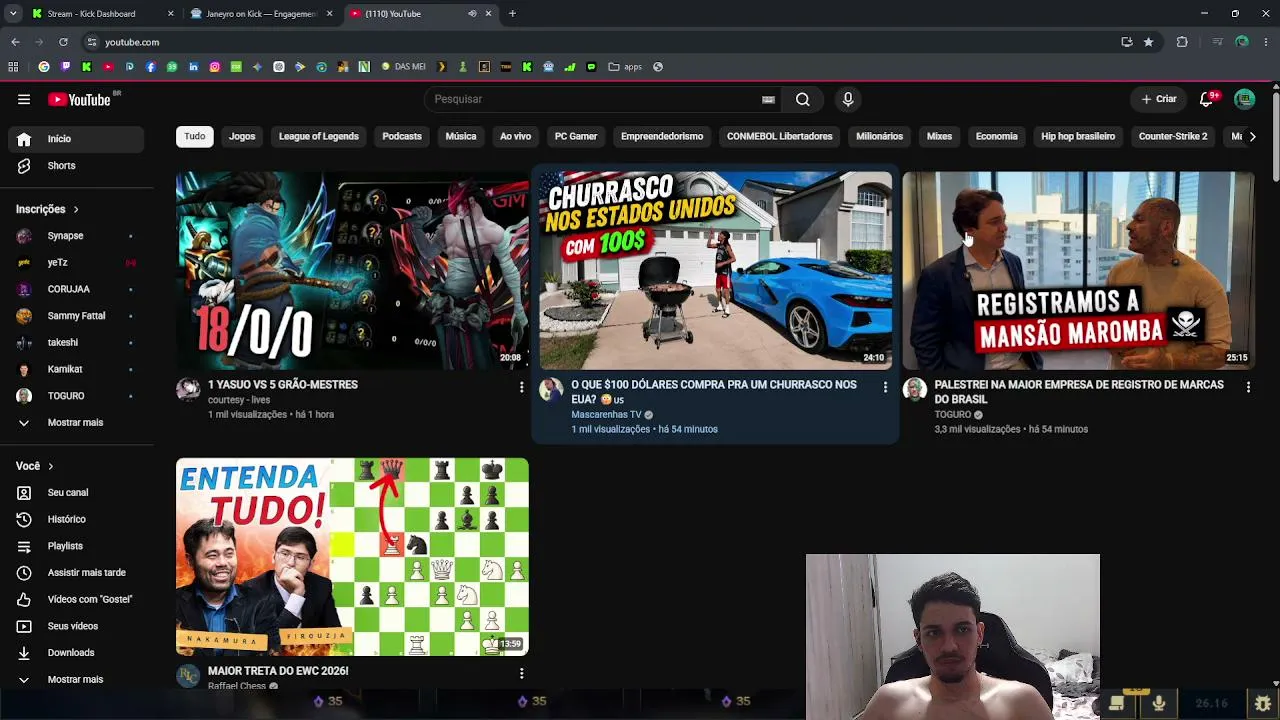Open Seu canal in the sidebar
The width and height of the screenshot is (1280, 720).
pyautogui.click(x=76, y=493)
